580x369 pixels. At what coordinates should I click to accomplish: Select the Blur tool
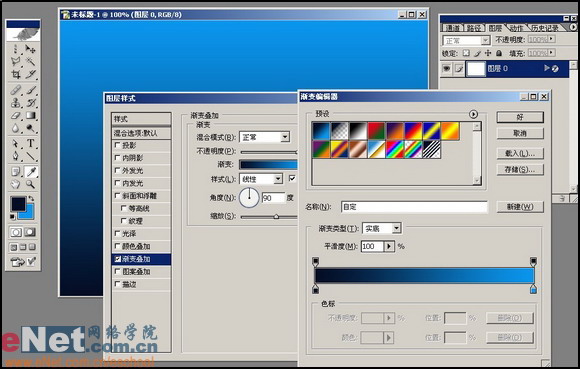pos(16,128)
